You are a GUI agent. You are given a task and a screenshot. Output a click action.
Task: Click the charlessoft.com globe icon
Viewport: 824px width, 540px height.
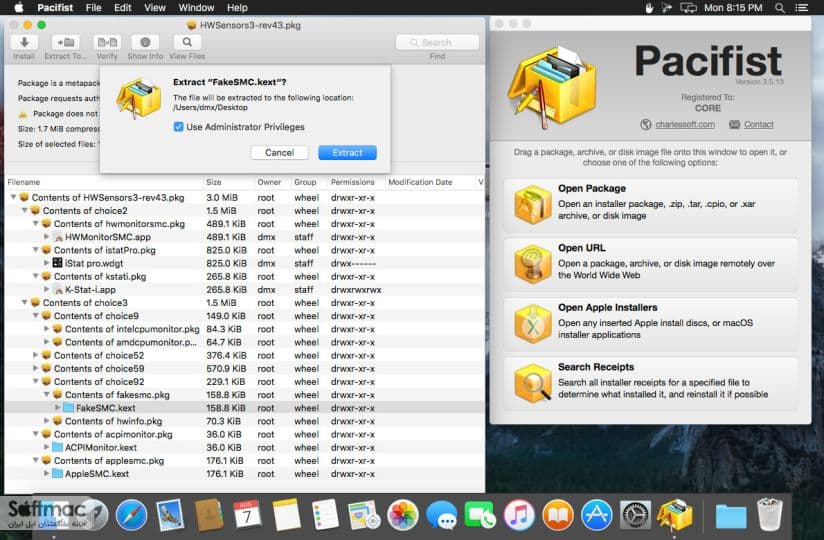click(645, 124)
